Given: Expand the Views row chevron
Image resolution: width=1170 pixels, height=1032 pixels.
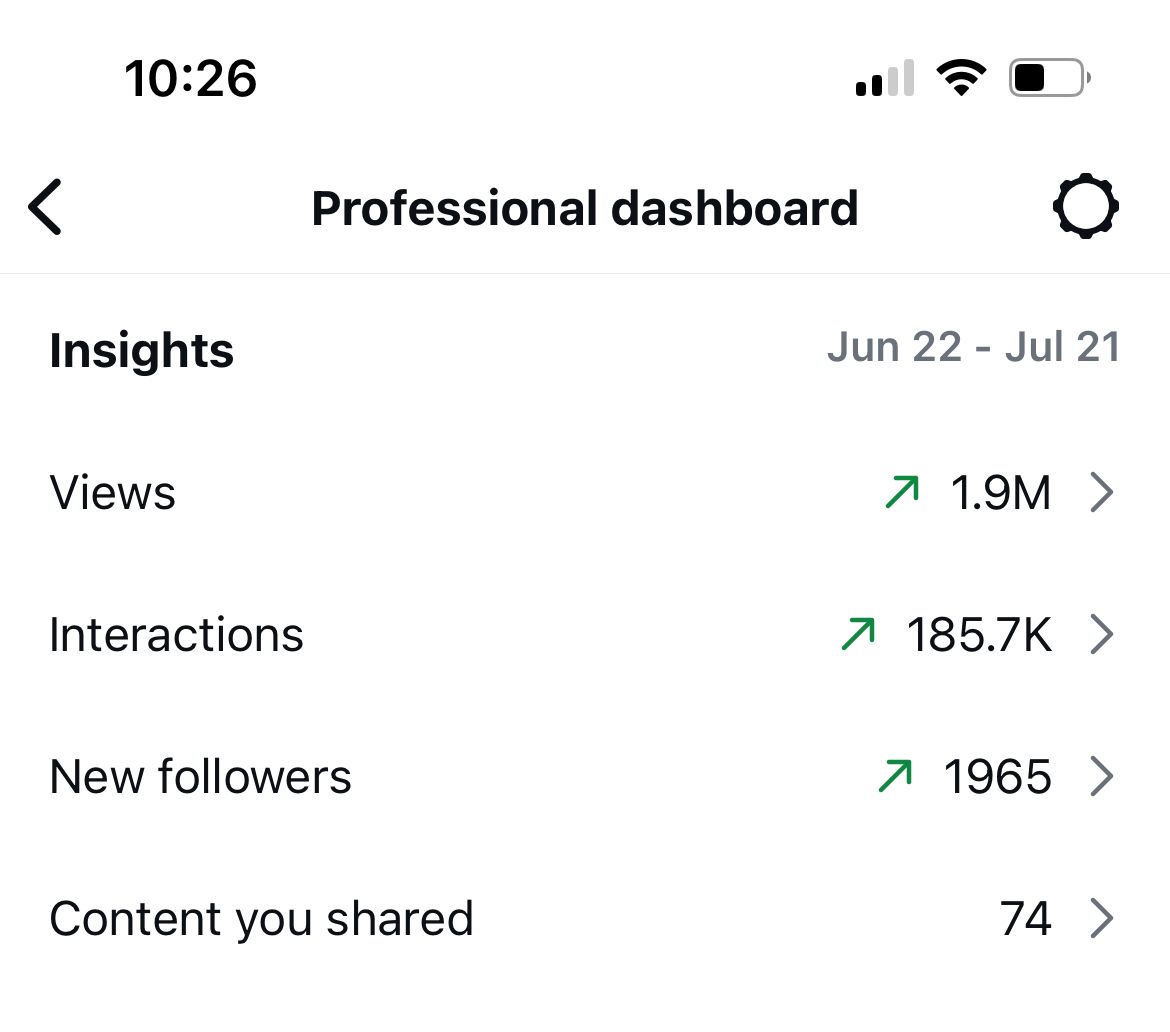Looking at the screenshot, I should (x=1101, y=493).
